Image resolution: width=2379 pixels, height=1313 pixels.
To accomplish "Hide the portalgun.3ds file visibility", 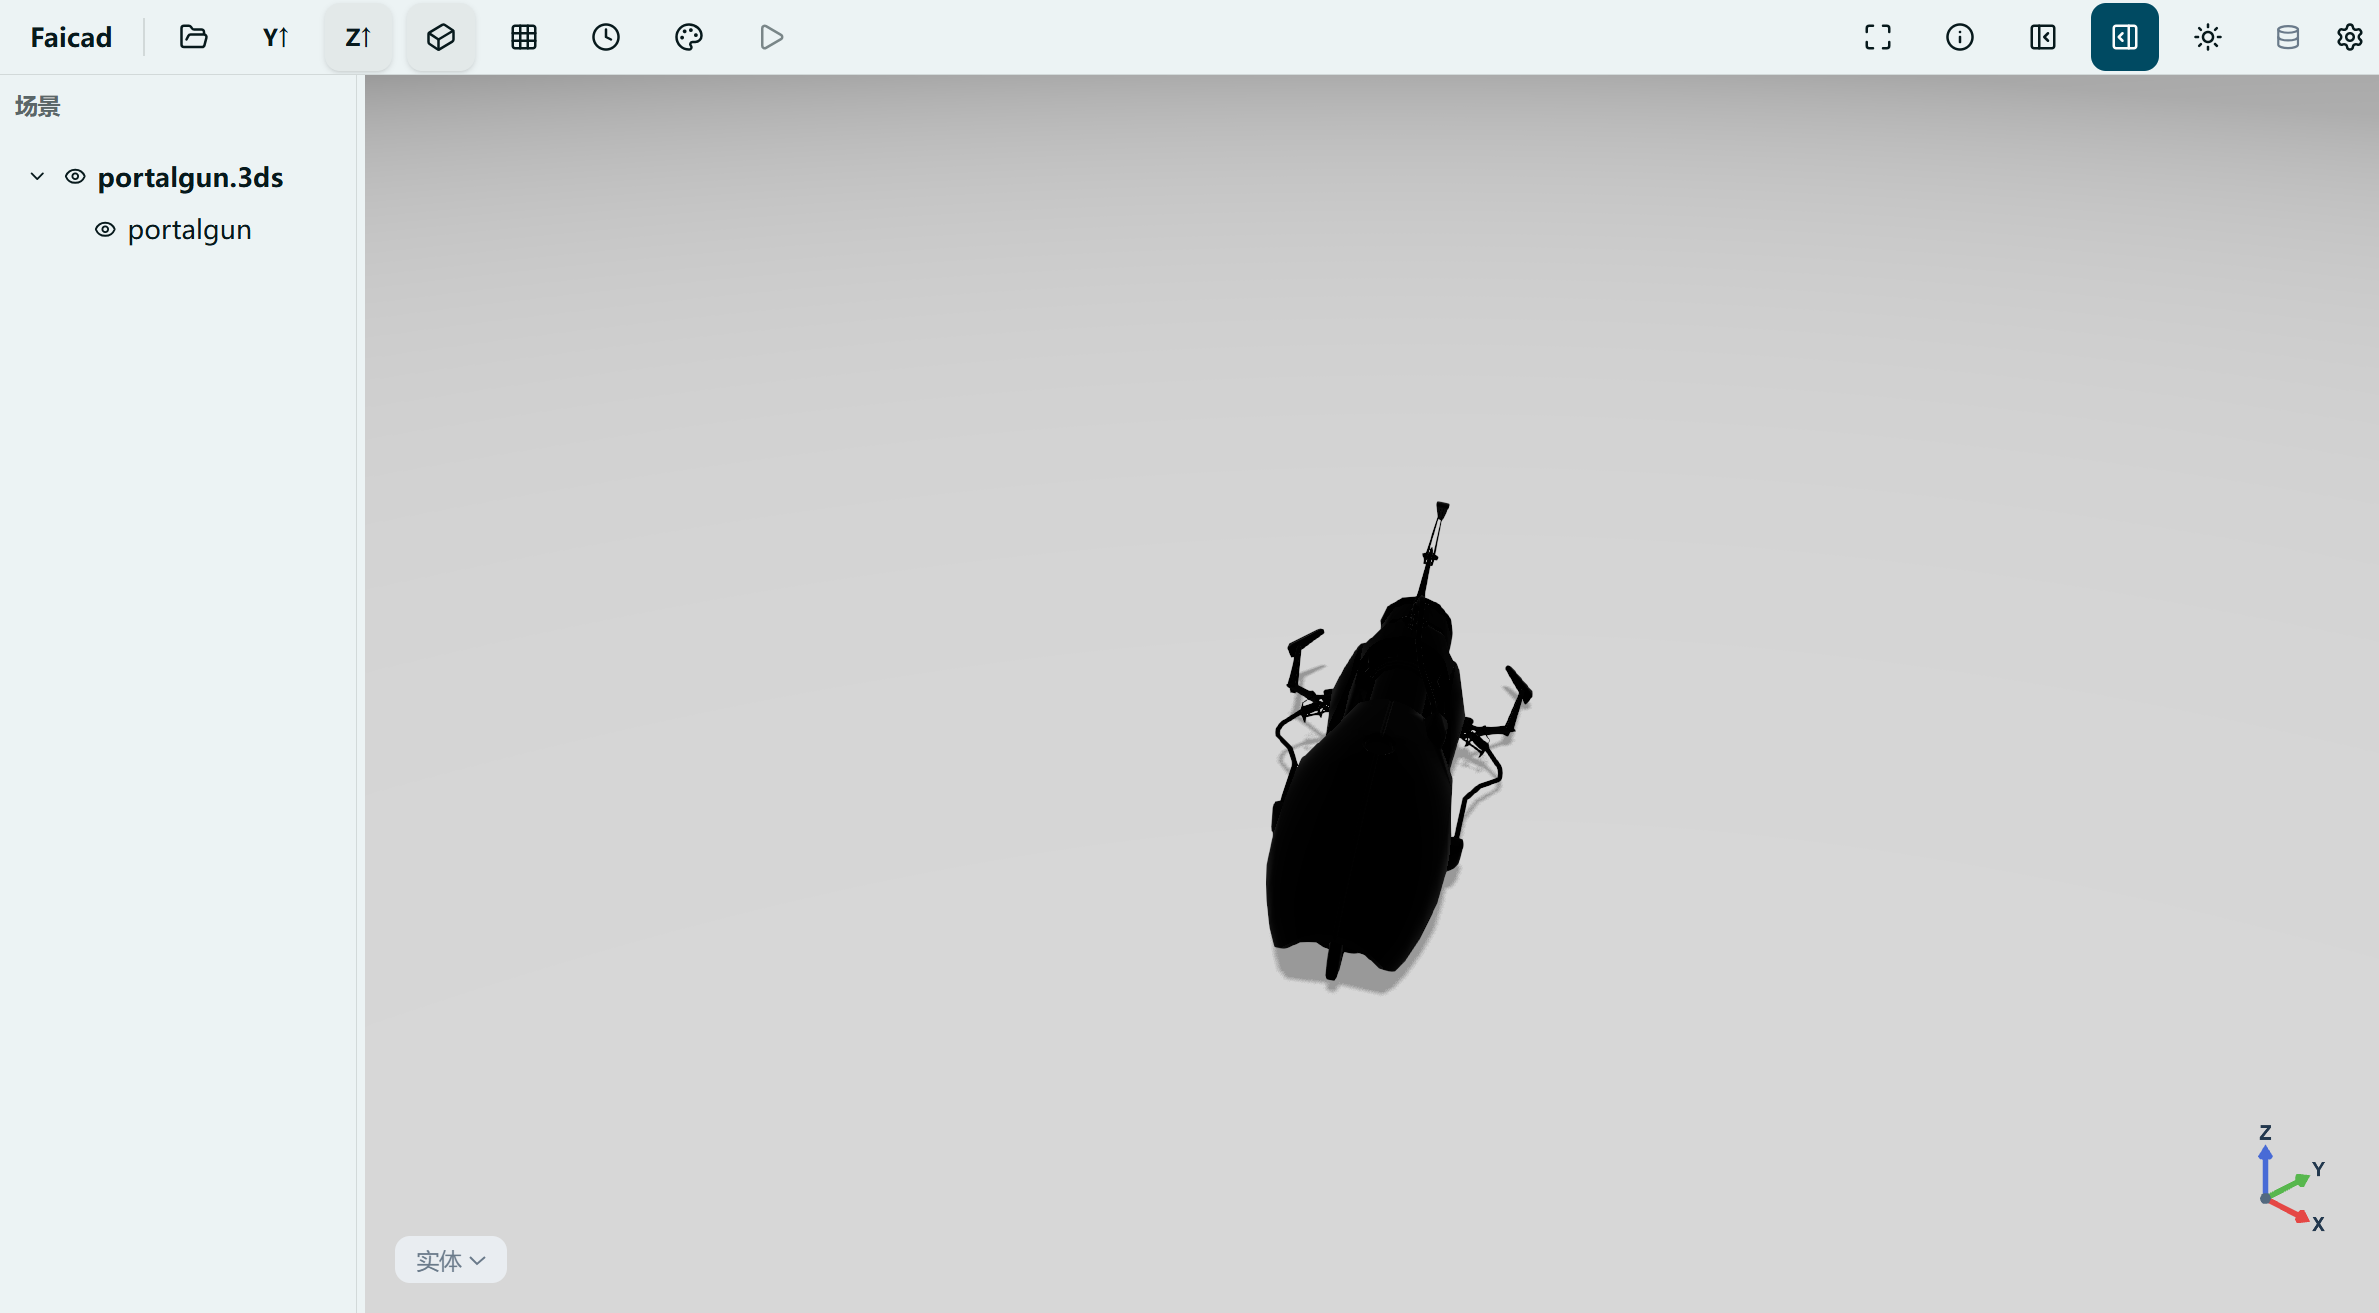I will tap(75, 177).
